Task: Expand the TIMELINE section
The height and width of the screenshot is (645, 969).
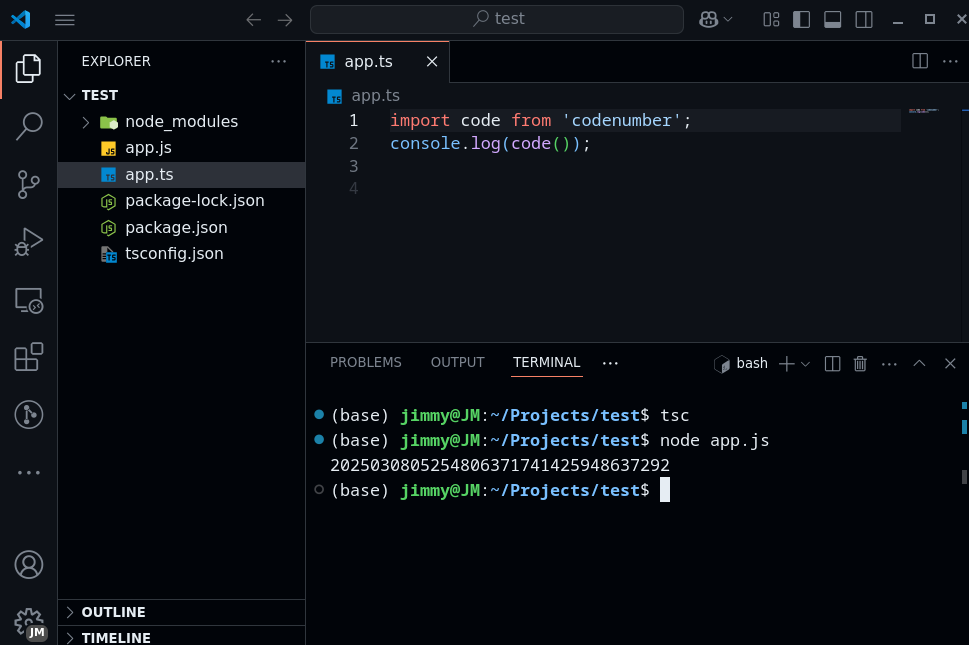Action: (x=181, y=636)
